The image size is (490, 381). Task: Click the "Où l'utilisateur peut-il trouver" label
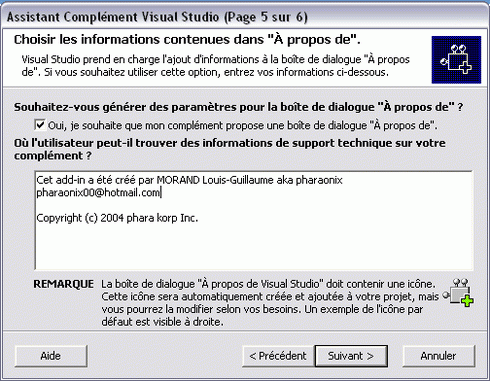pos(230,149)
